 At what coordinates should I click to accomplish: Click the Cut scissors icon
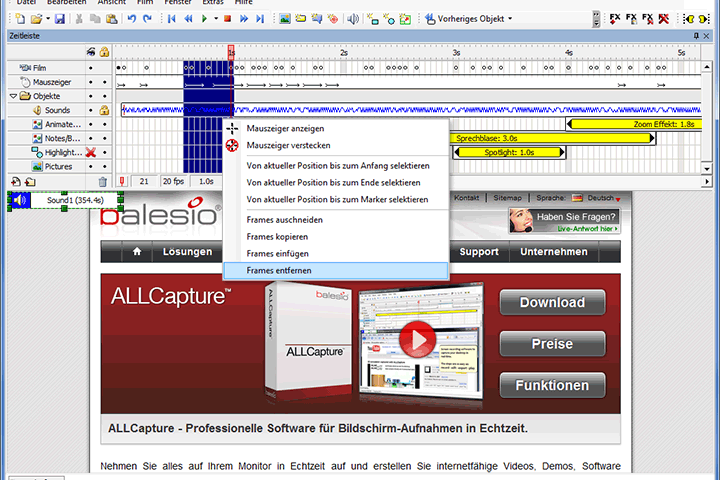(x=79, y=19)
